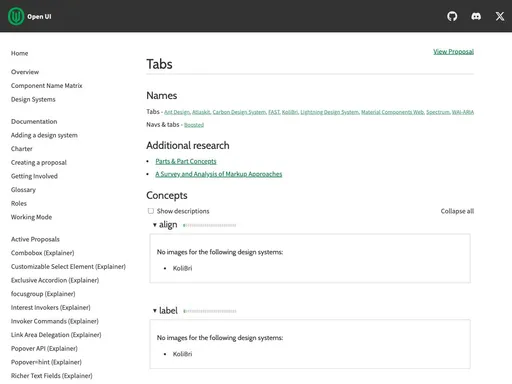Open the Carbon Design System link

pos(239,112)
